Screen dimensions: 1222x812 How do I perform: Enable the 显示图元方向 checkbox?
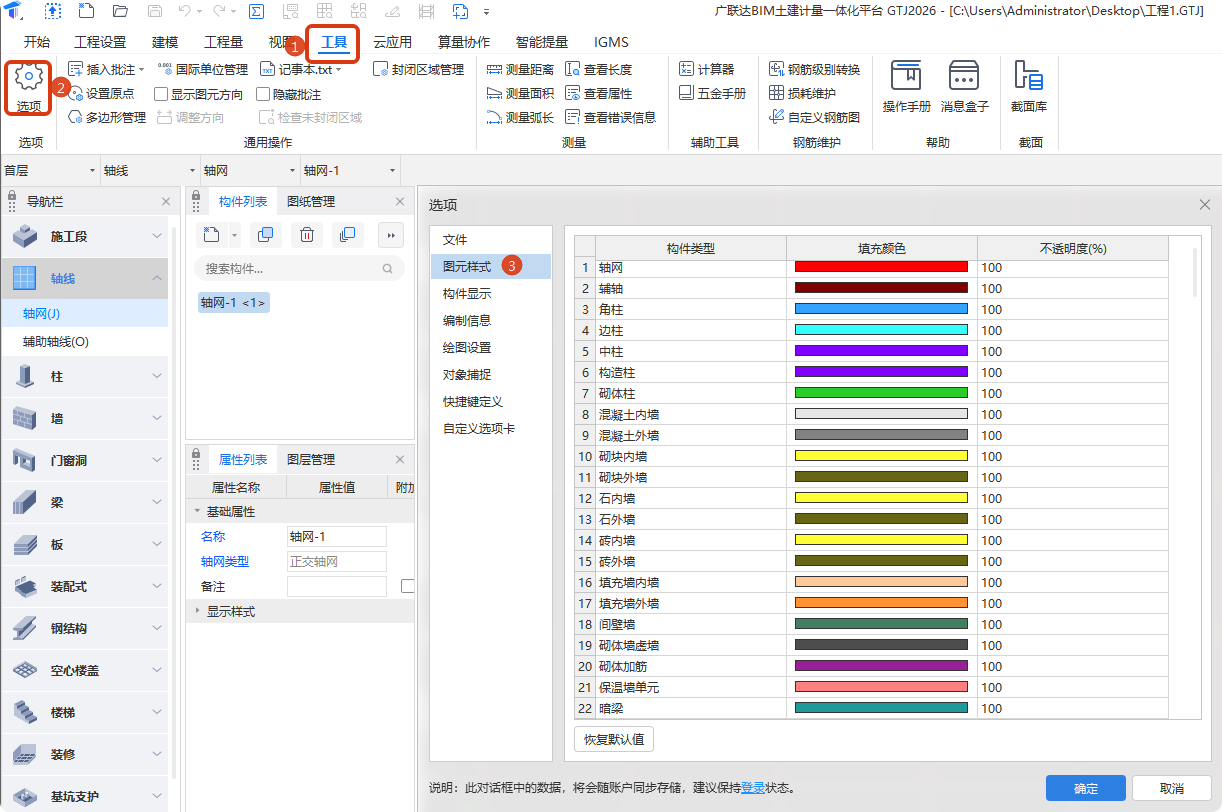coord(161,94)
